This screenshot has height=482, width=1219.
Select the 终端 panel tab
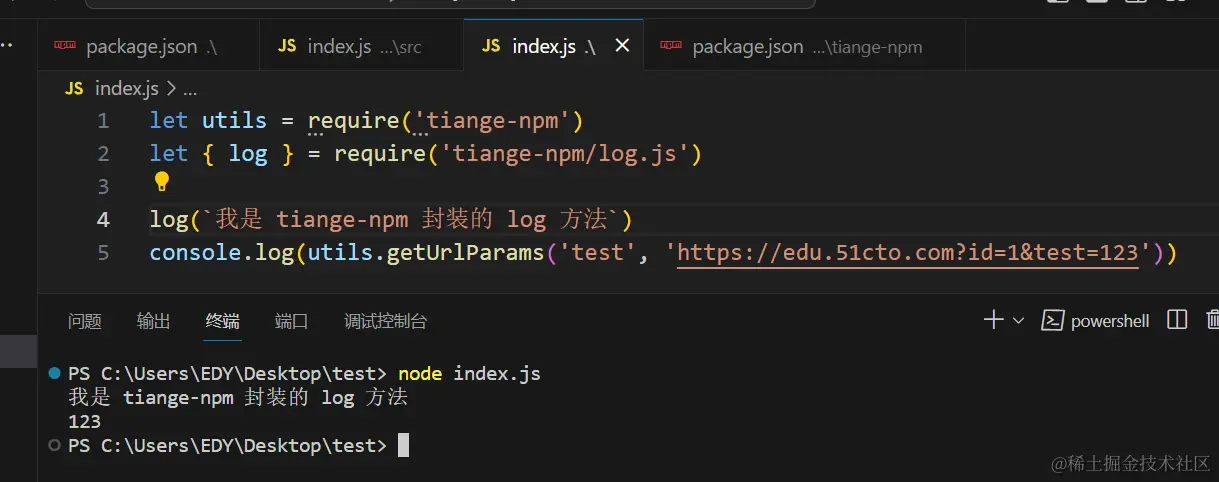click(223, 321)
